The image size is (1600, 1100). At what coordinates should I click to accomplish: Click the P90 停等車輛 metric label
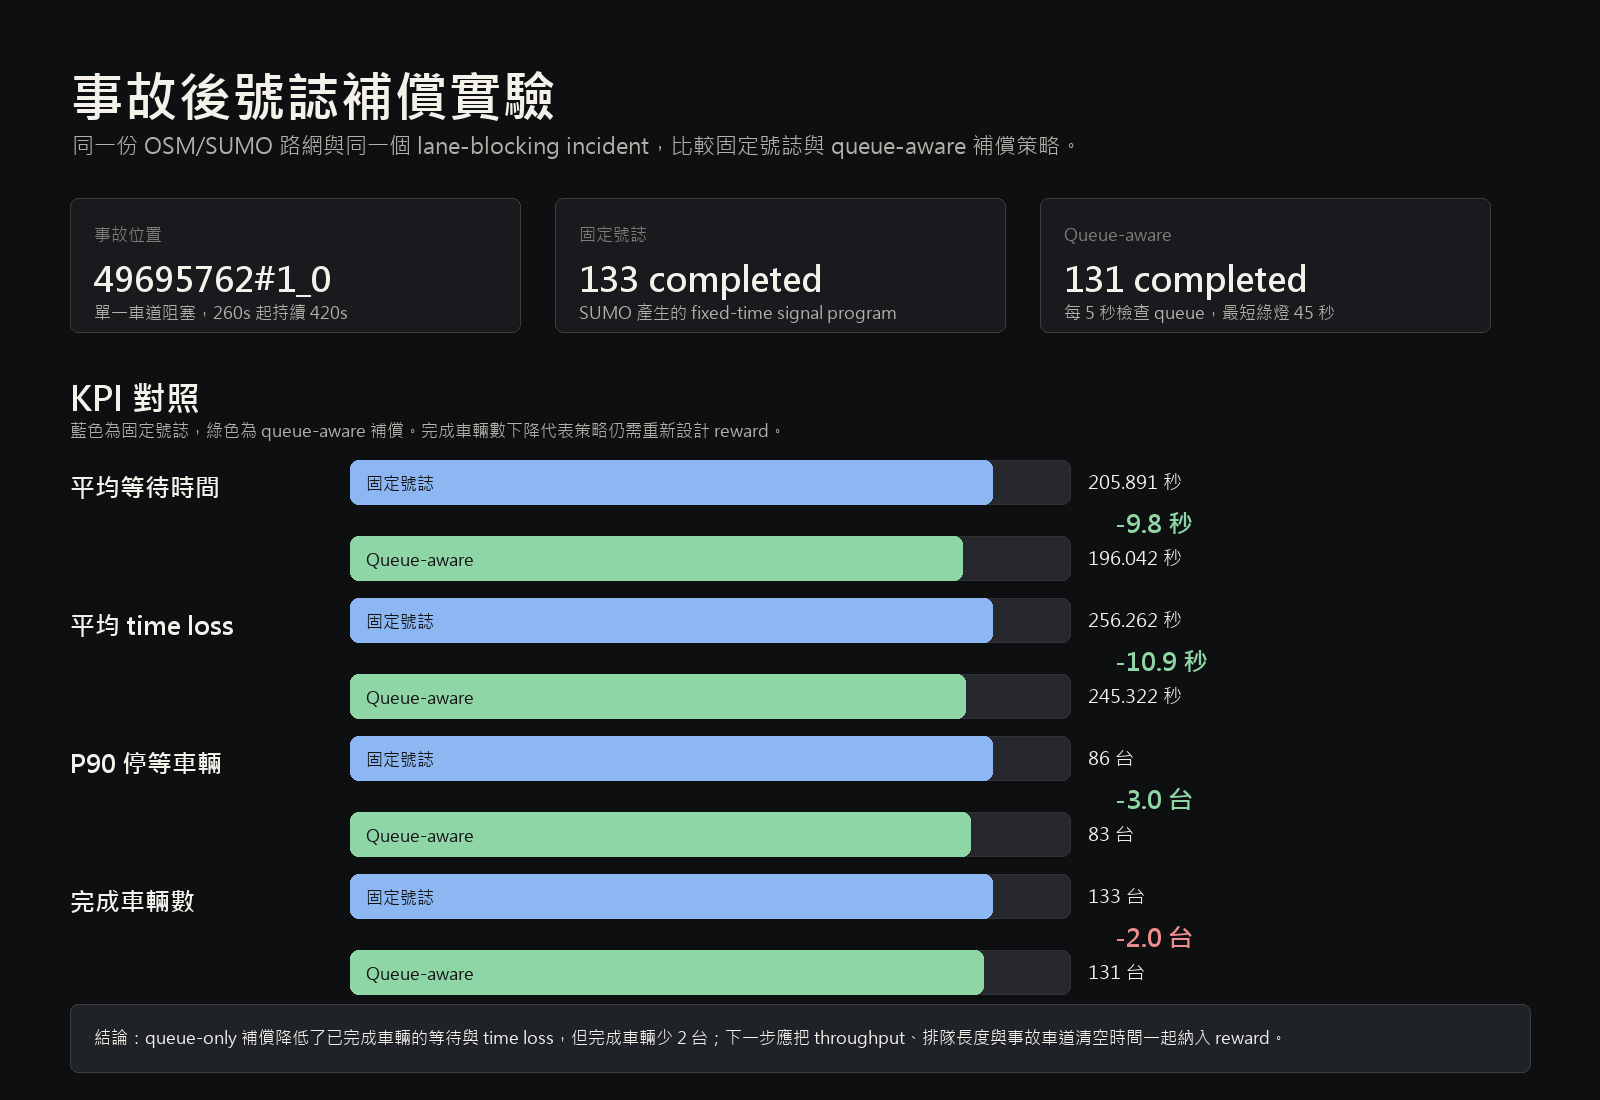click(146, 763)
